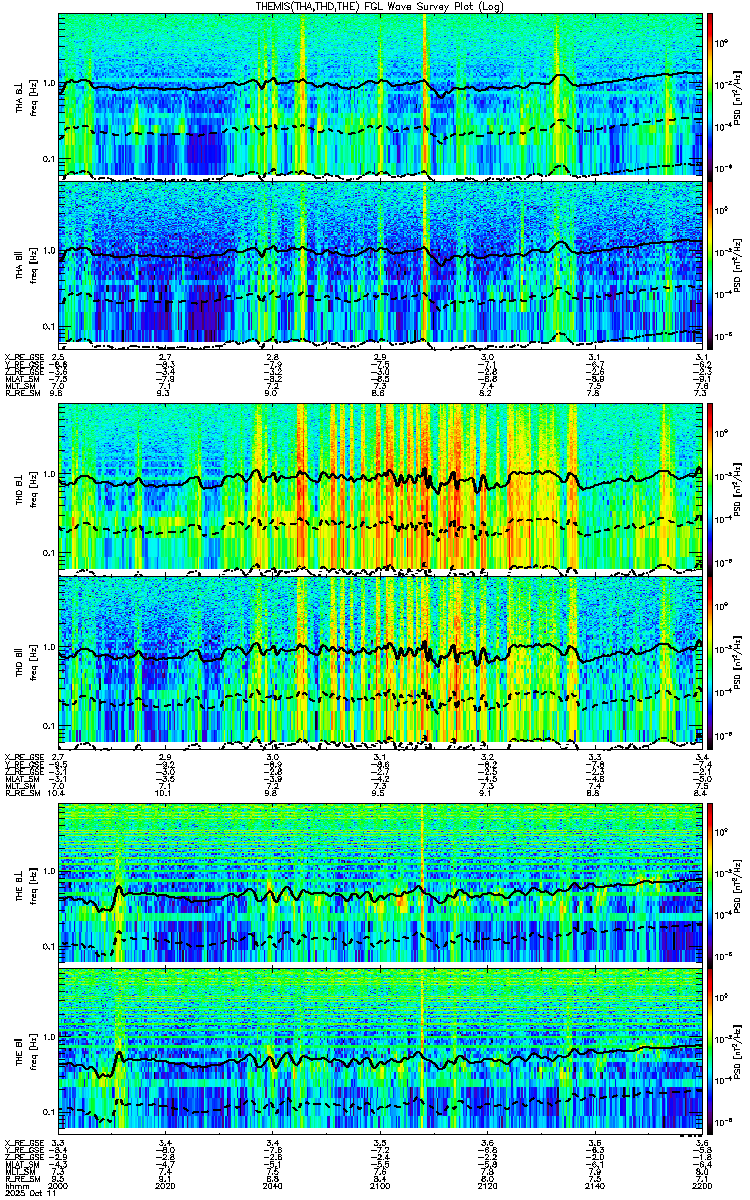Click the 2100 time tick label
Viewport: 750px width, 1200px height.
(x=381, y=1184)
